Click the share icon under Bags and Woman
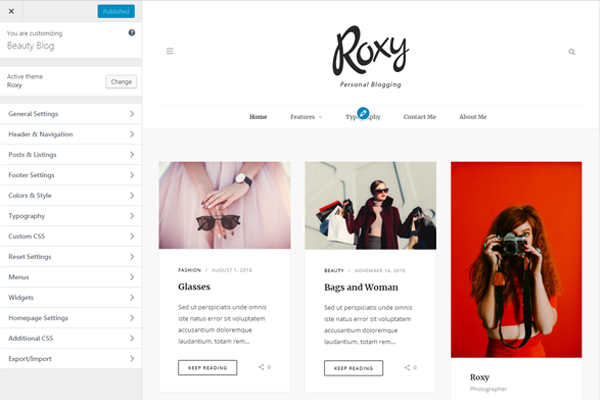This screenshot has height=400, width=600. click(407, 367)
